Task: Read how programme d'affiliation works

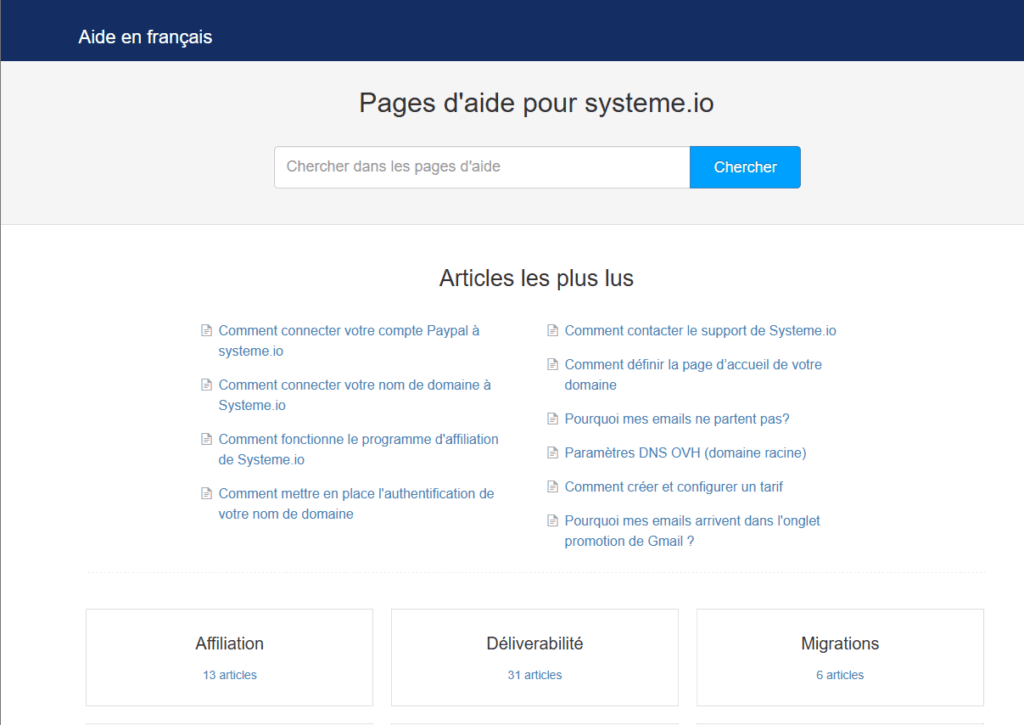Action: pyautogui.click(x=358, y=449)
